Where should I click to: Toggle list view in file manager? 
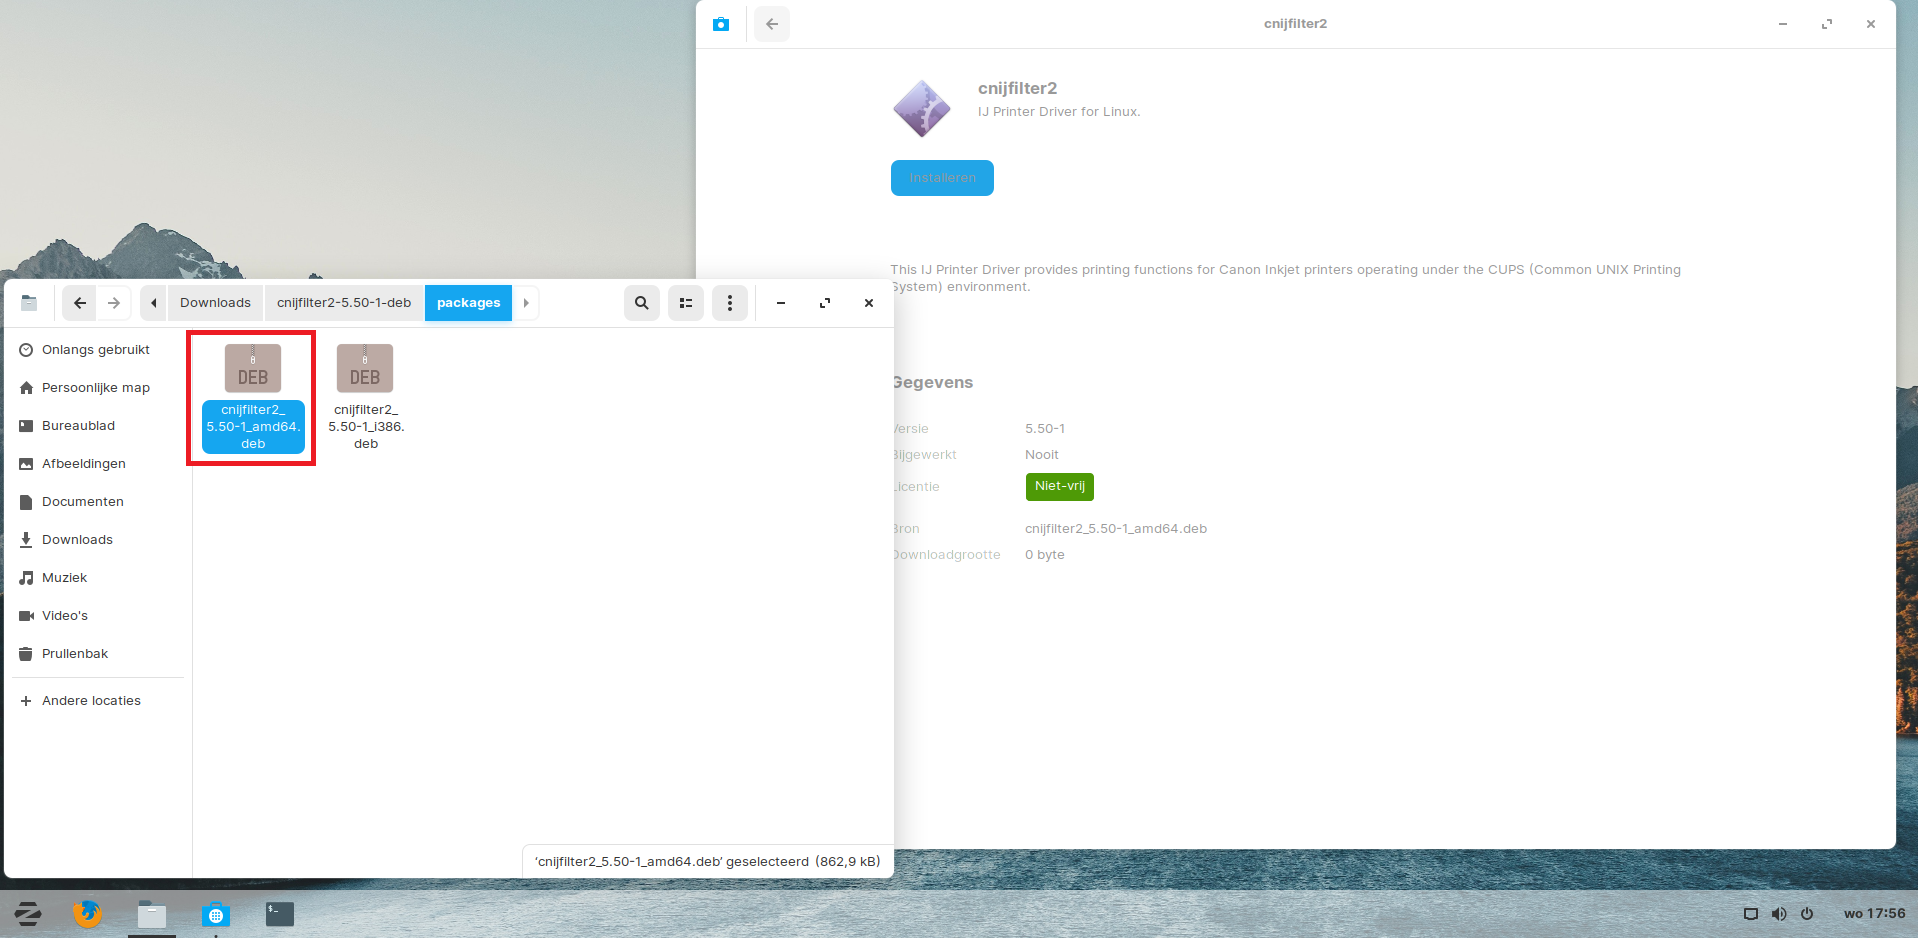[x=686, y=303]
